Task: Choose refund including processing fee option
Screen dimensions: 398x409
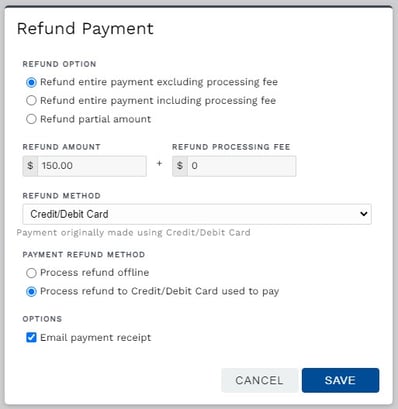Action: pyautogui.click(x=31, y=100)
